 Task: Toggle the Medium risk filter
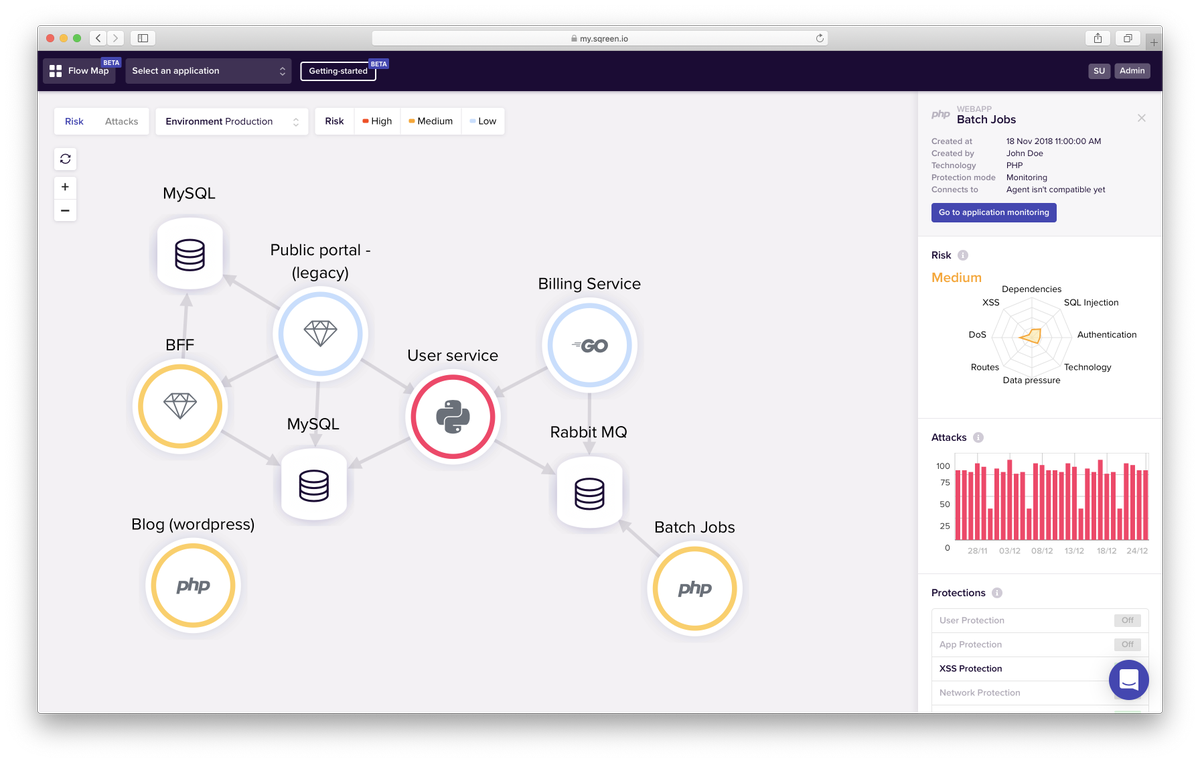point(431,121)
